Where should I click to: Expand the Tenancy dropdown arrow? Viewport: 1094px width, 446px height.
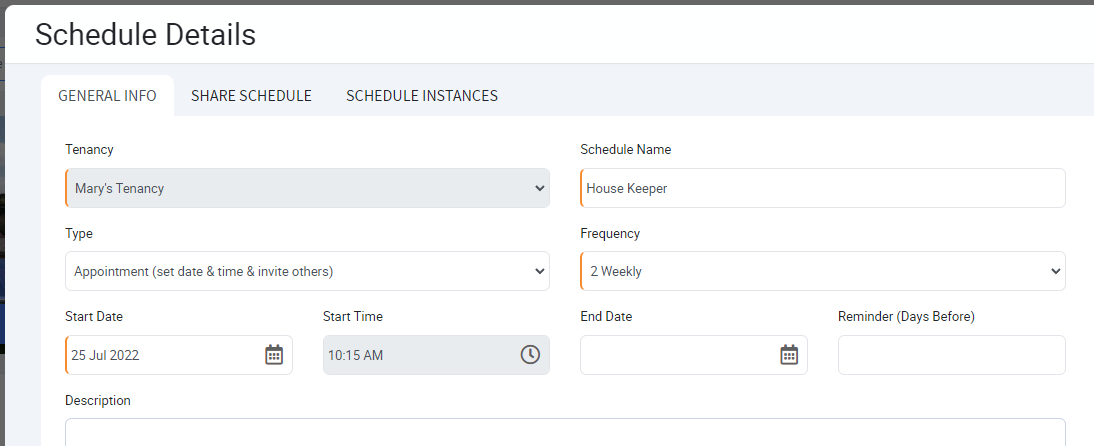coord(539,188)
